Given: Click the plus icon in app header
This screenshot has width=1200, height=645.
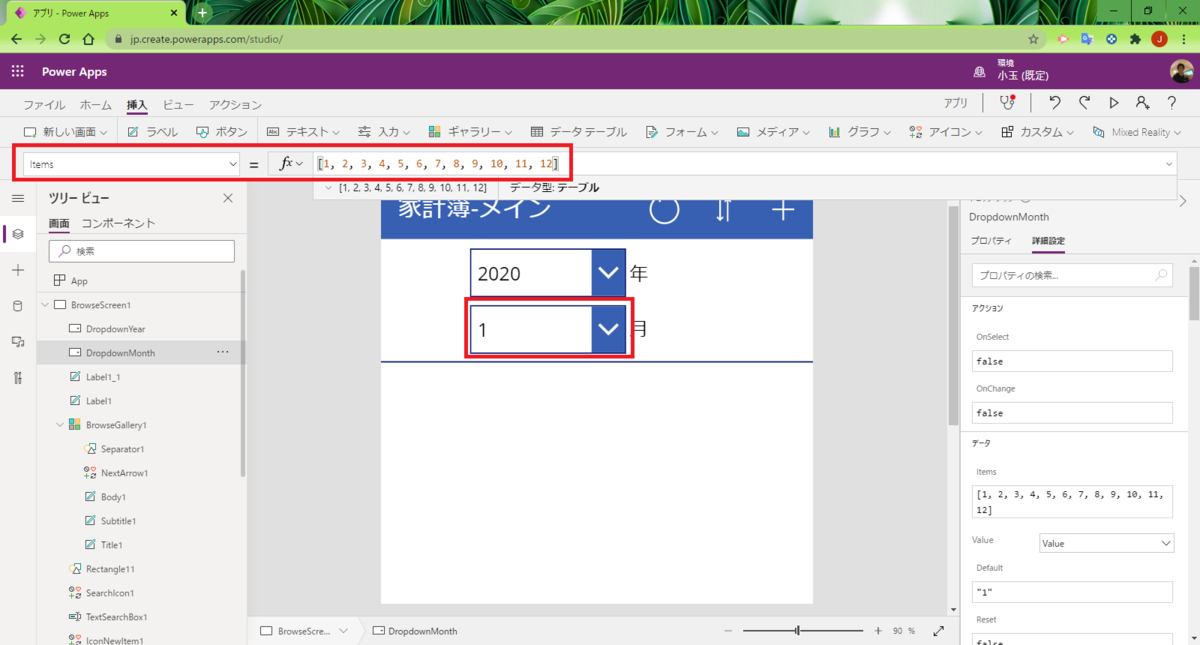Looking at the screenshot, I should click(783, 209).
